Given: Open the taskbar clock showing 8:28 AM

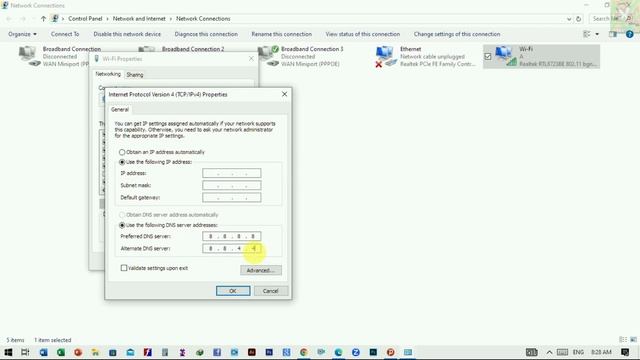Looking at the screenshot, I should pyautogui.click(x=601, y=352).
